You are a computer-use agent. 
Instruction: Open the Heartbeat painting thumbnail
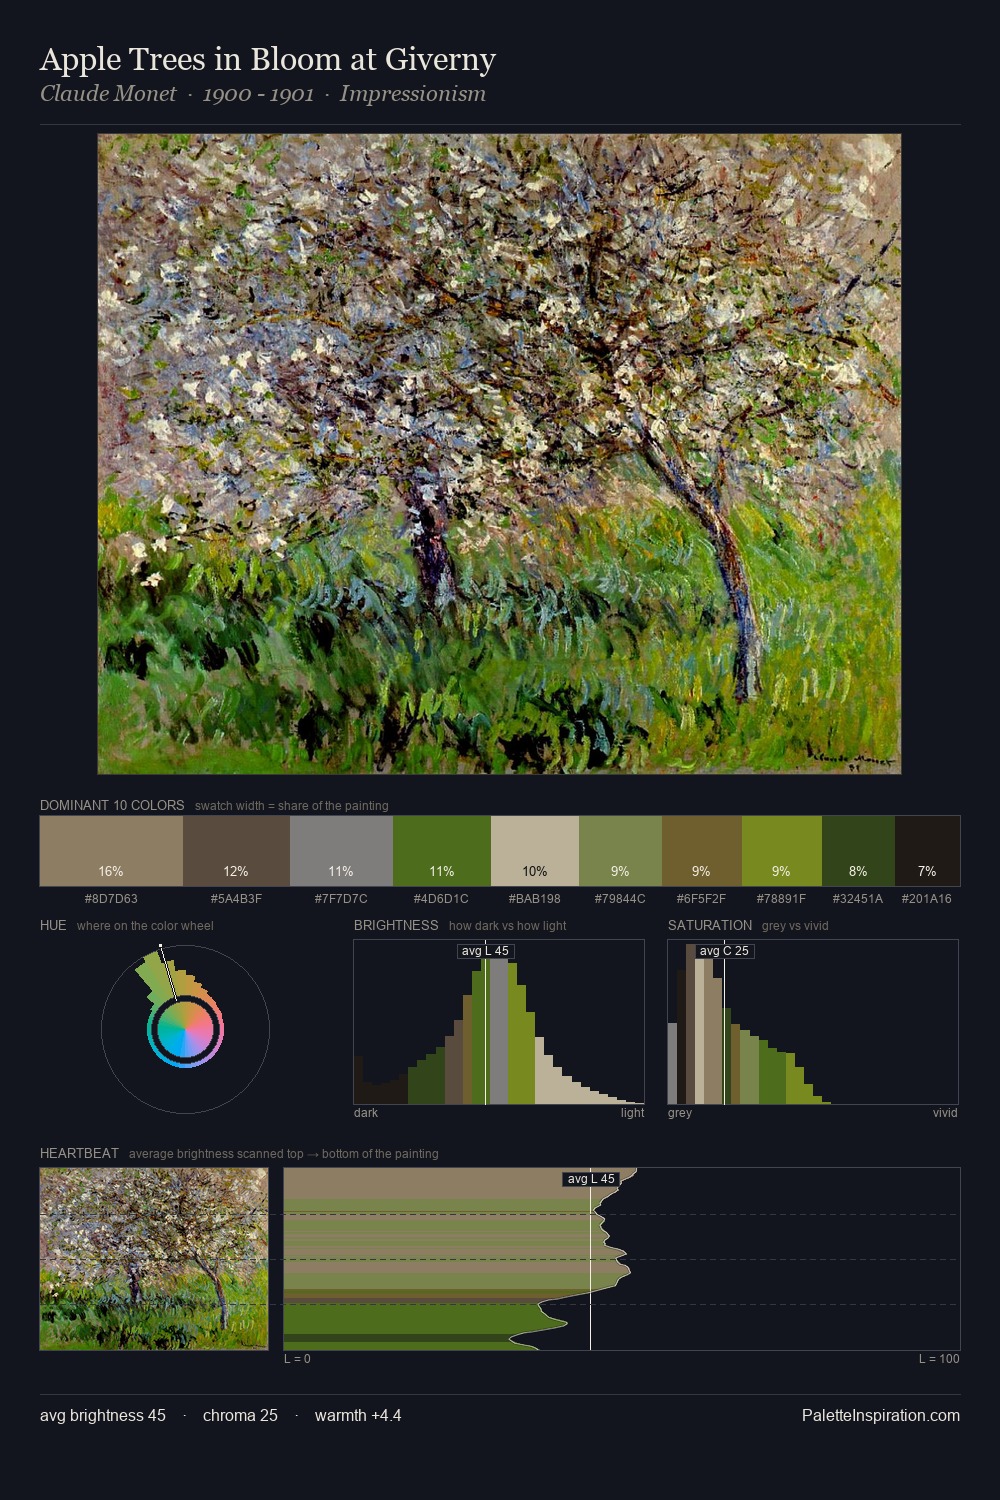tap(154, 1259)
